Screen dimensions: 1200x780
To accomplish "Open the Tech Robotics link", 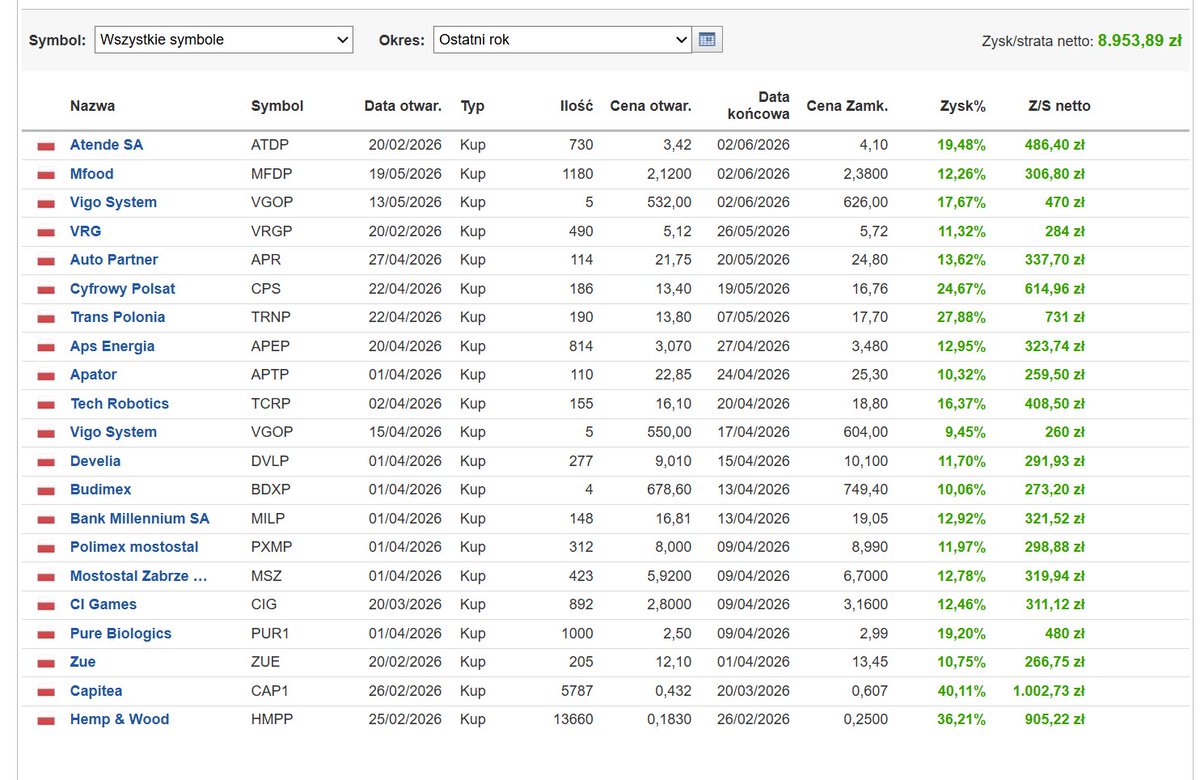I will 119,404.
